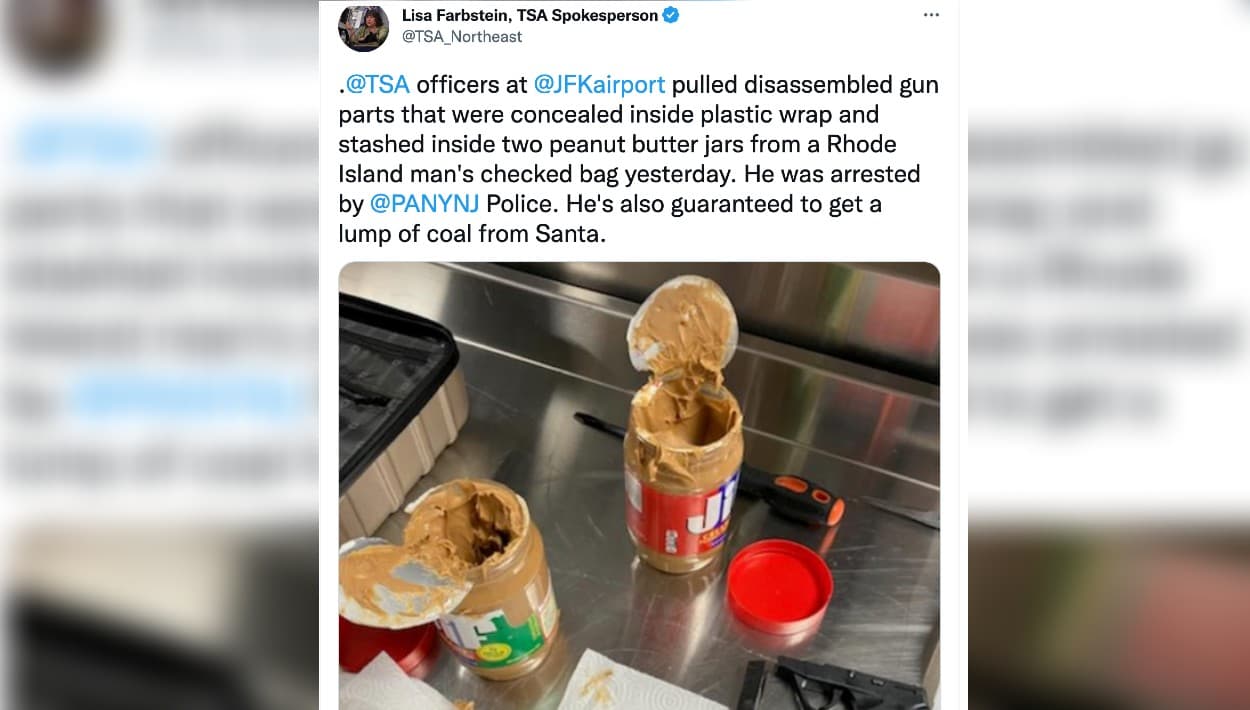The width and height of the screenshot is (1250, 710).
Task: Open the @TSA mention link
Action: pyautogui.click(x=378, y=84)
